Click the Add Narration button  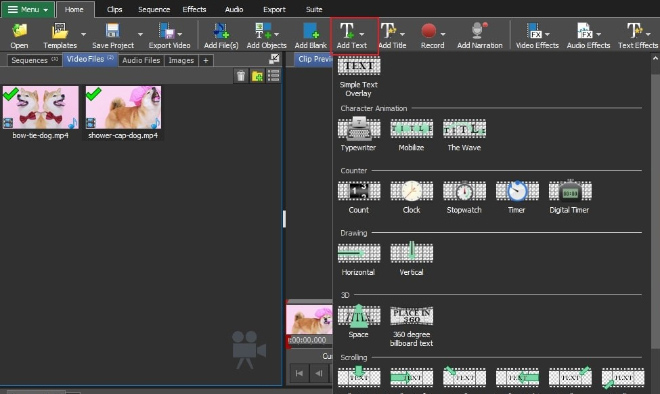pos(479,35)
